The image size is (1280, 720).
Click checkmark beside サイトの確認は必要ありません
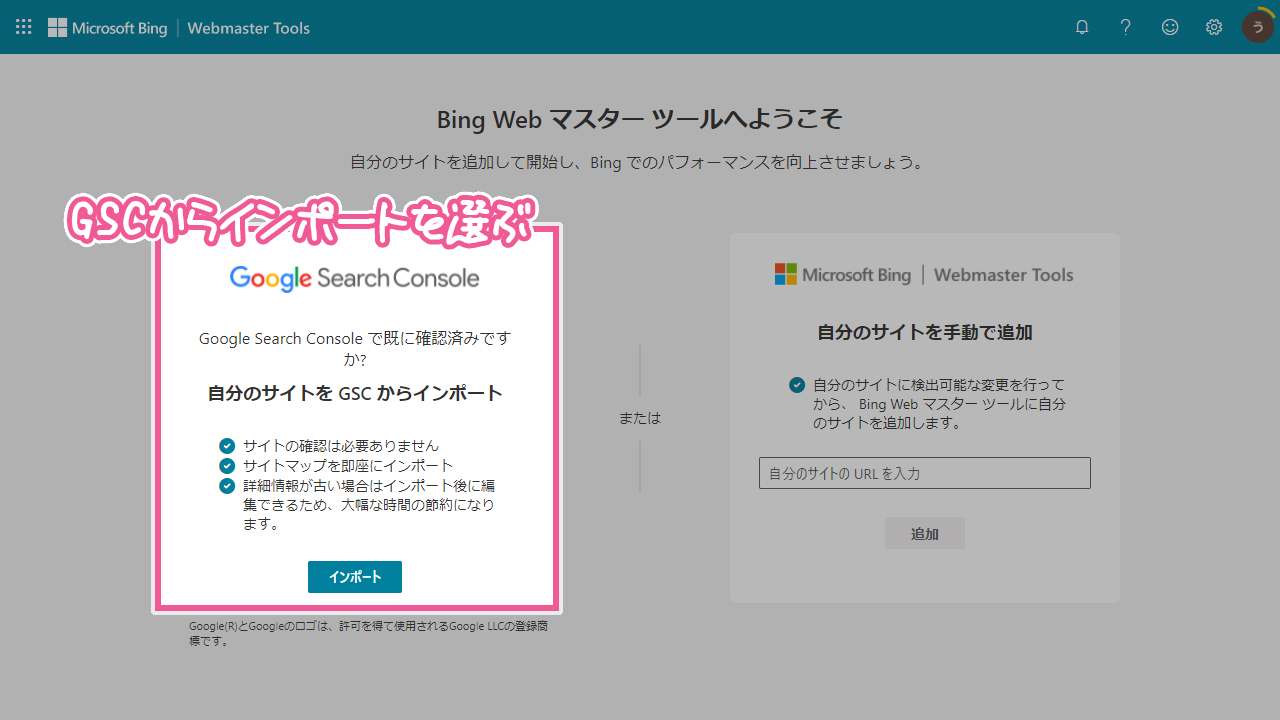pos(227,446)
